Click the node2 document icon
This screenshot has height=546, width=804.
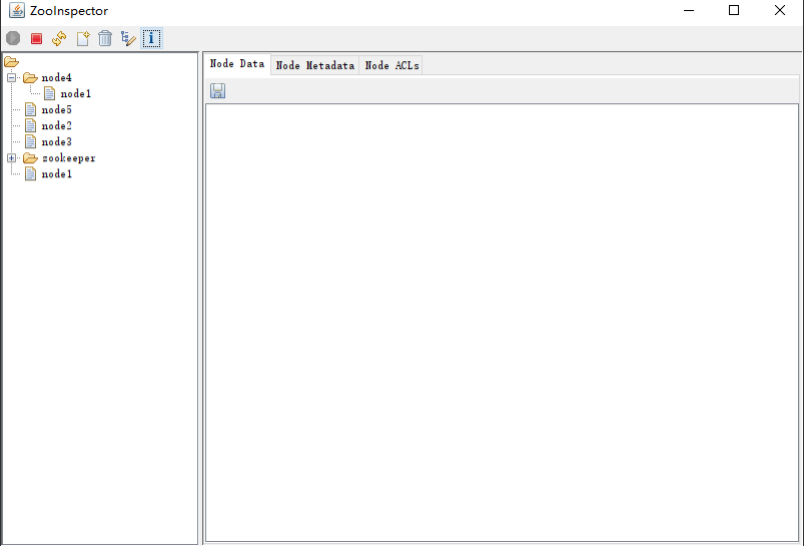(30, 126)
